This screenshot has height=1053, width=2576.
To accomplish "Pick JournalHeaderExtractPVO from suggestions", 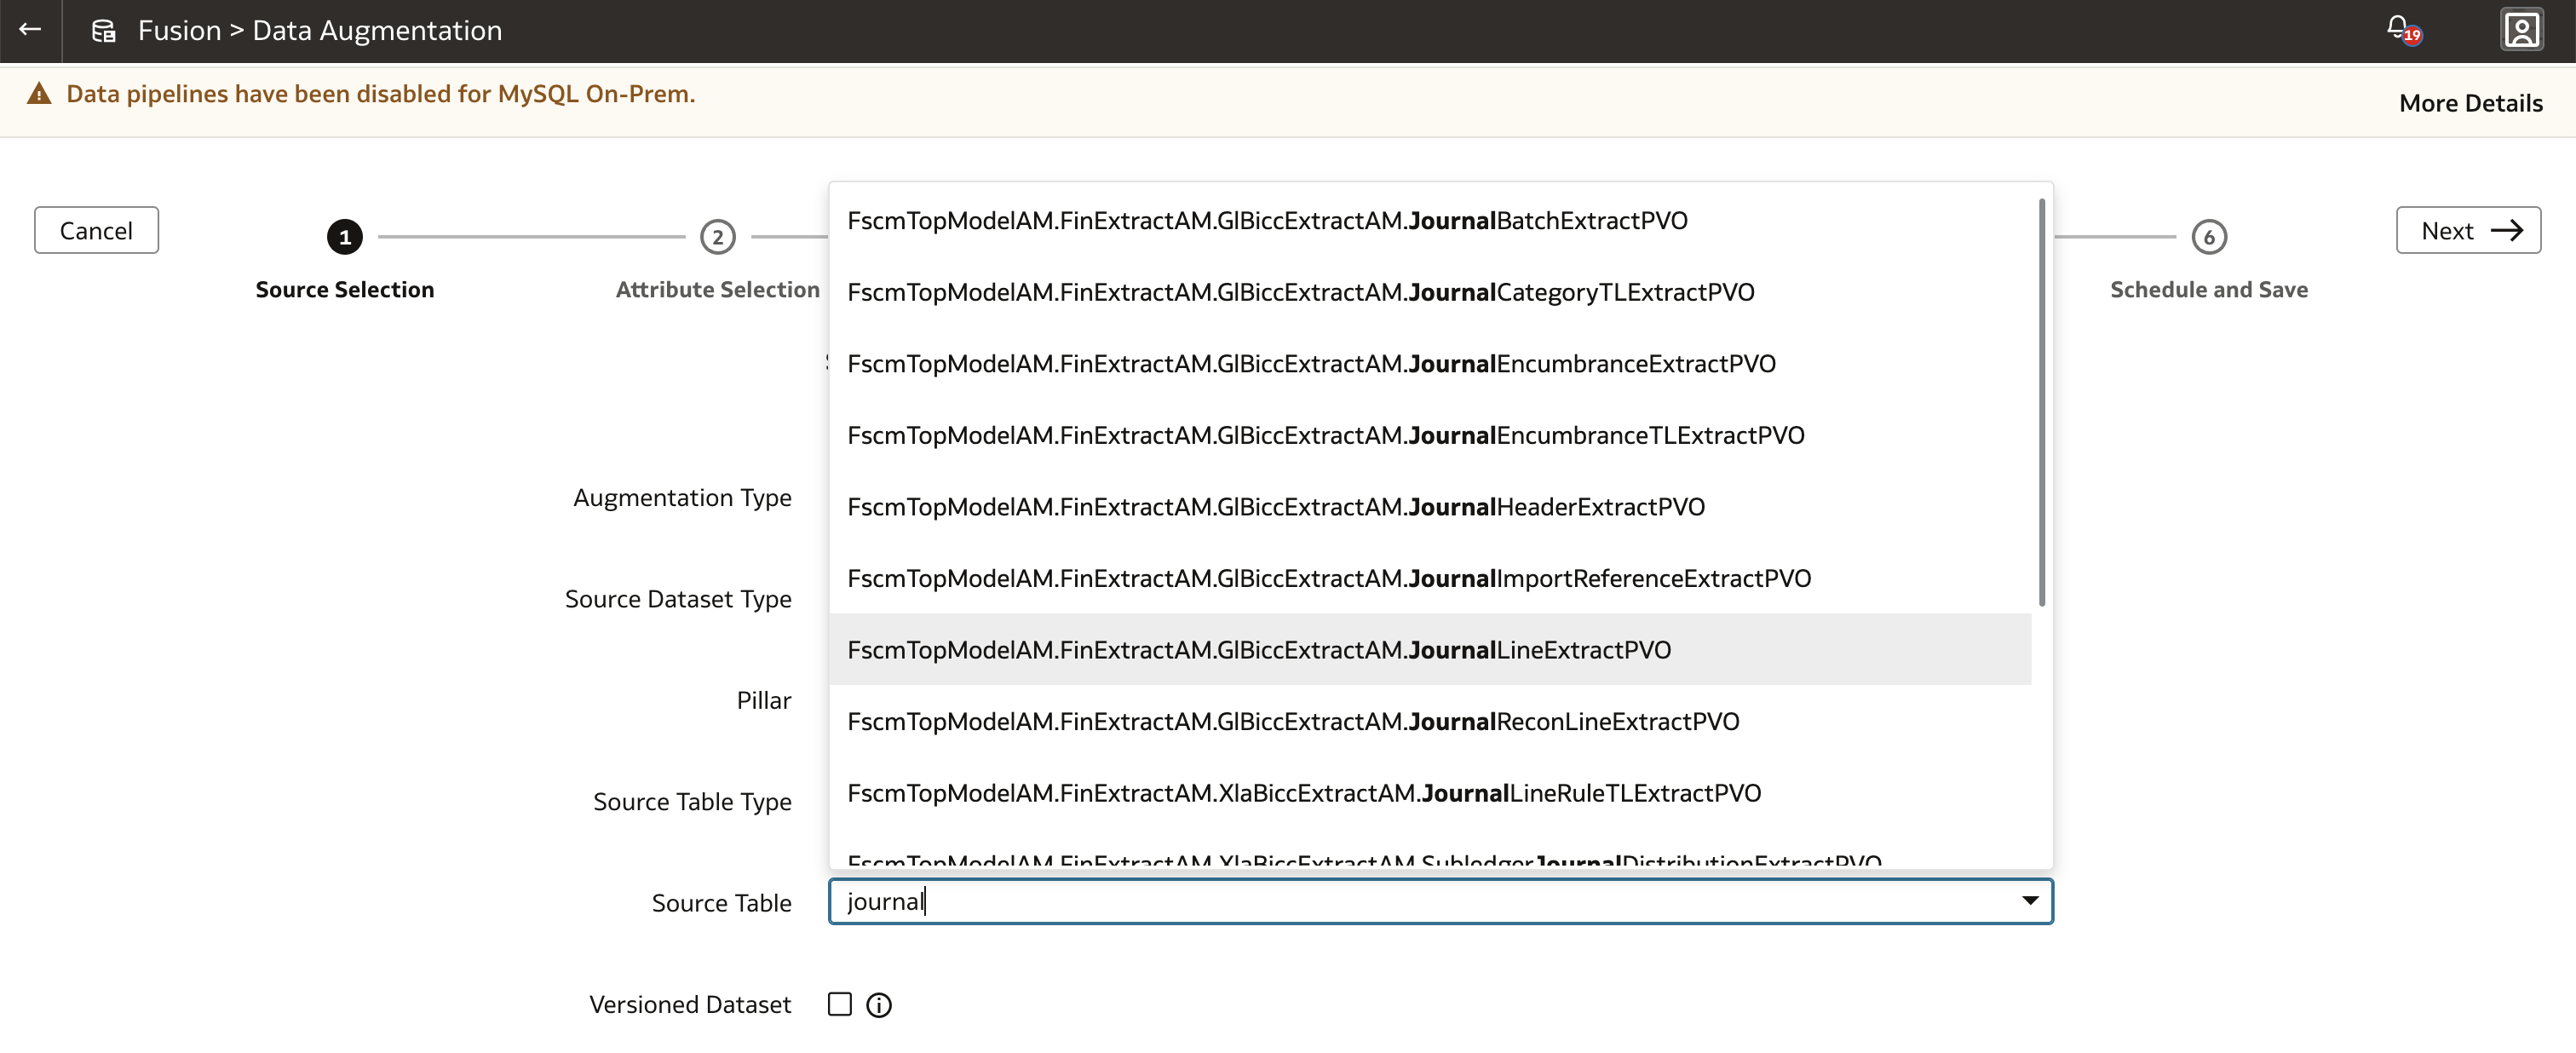I will pyautogui.click(x=1430, y=507).
